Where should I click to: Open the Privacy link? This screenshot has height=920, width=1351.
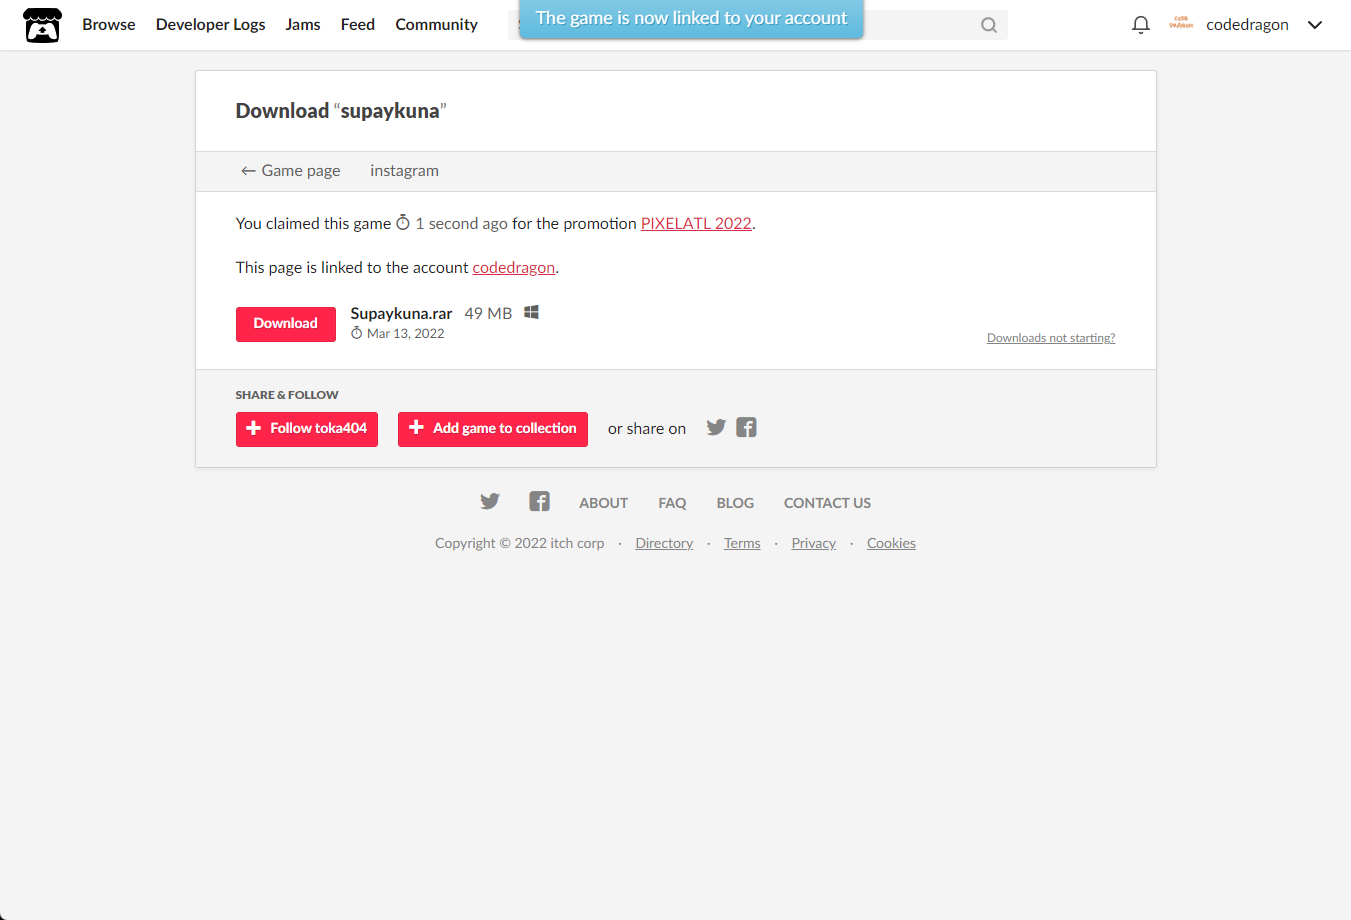(x=814, y=543)
